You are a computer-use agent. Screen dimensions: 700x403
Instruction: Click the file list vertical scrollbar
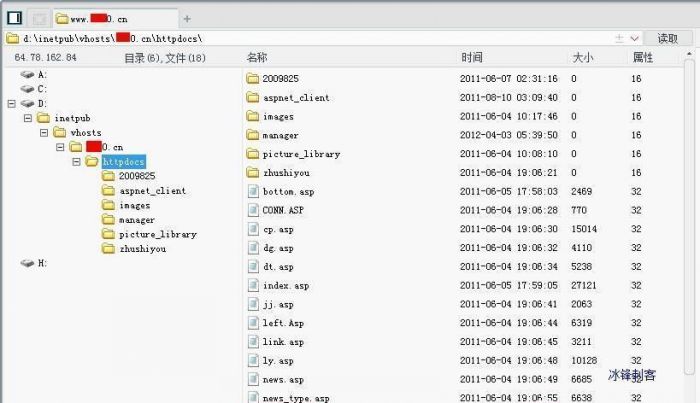[x=689, y=216]
